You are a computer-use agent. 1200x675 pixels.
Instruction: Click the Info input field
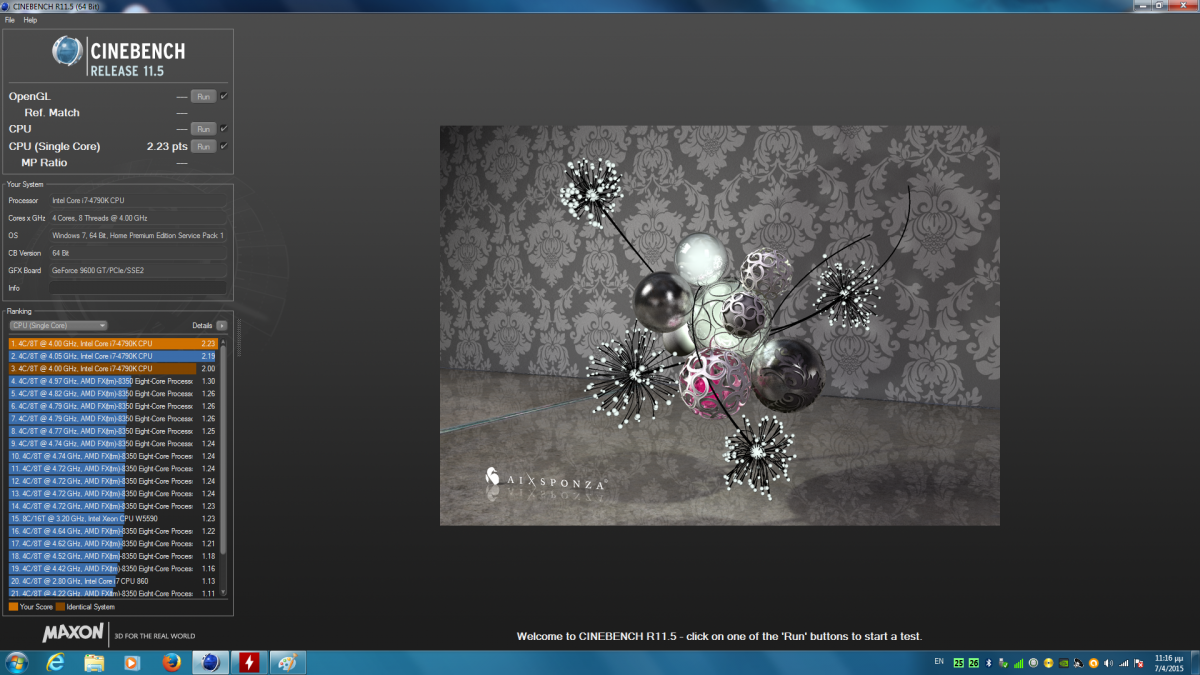tap(138, 288)
